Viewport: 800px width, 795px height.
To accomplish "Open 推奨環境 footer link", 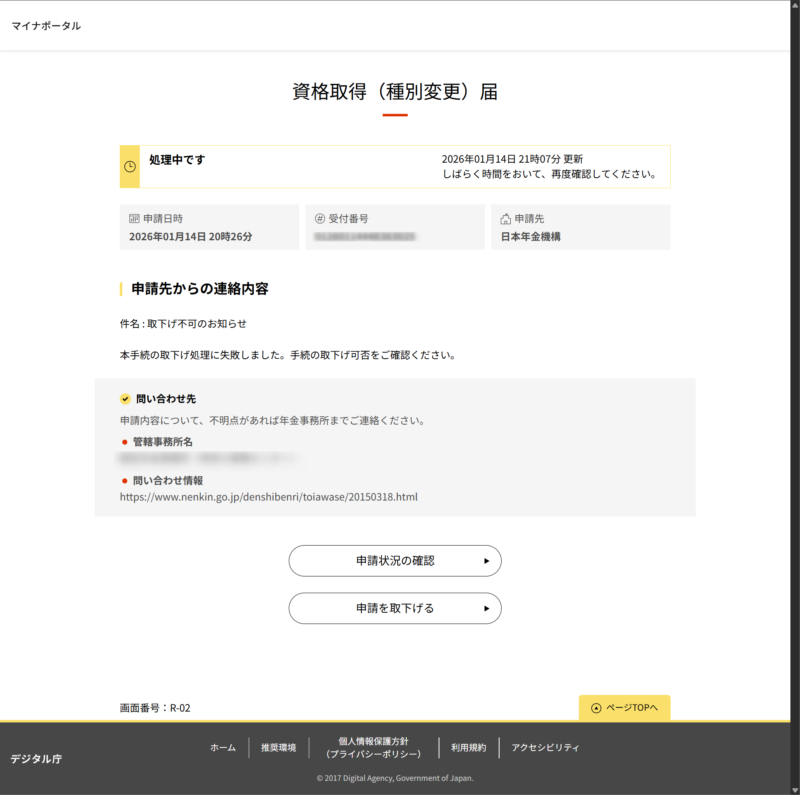I will tap(278, 747).
